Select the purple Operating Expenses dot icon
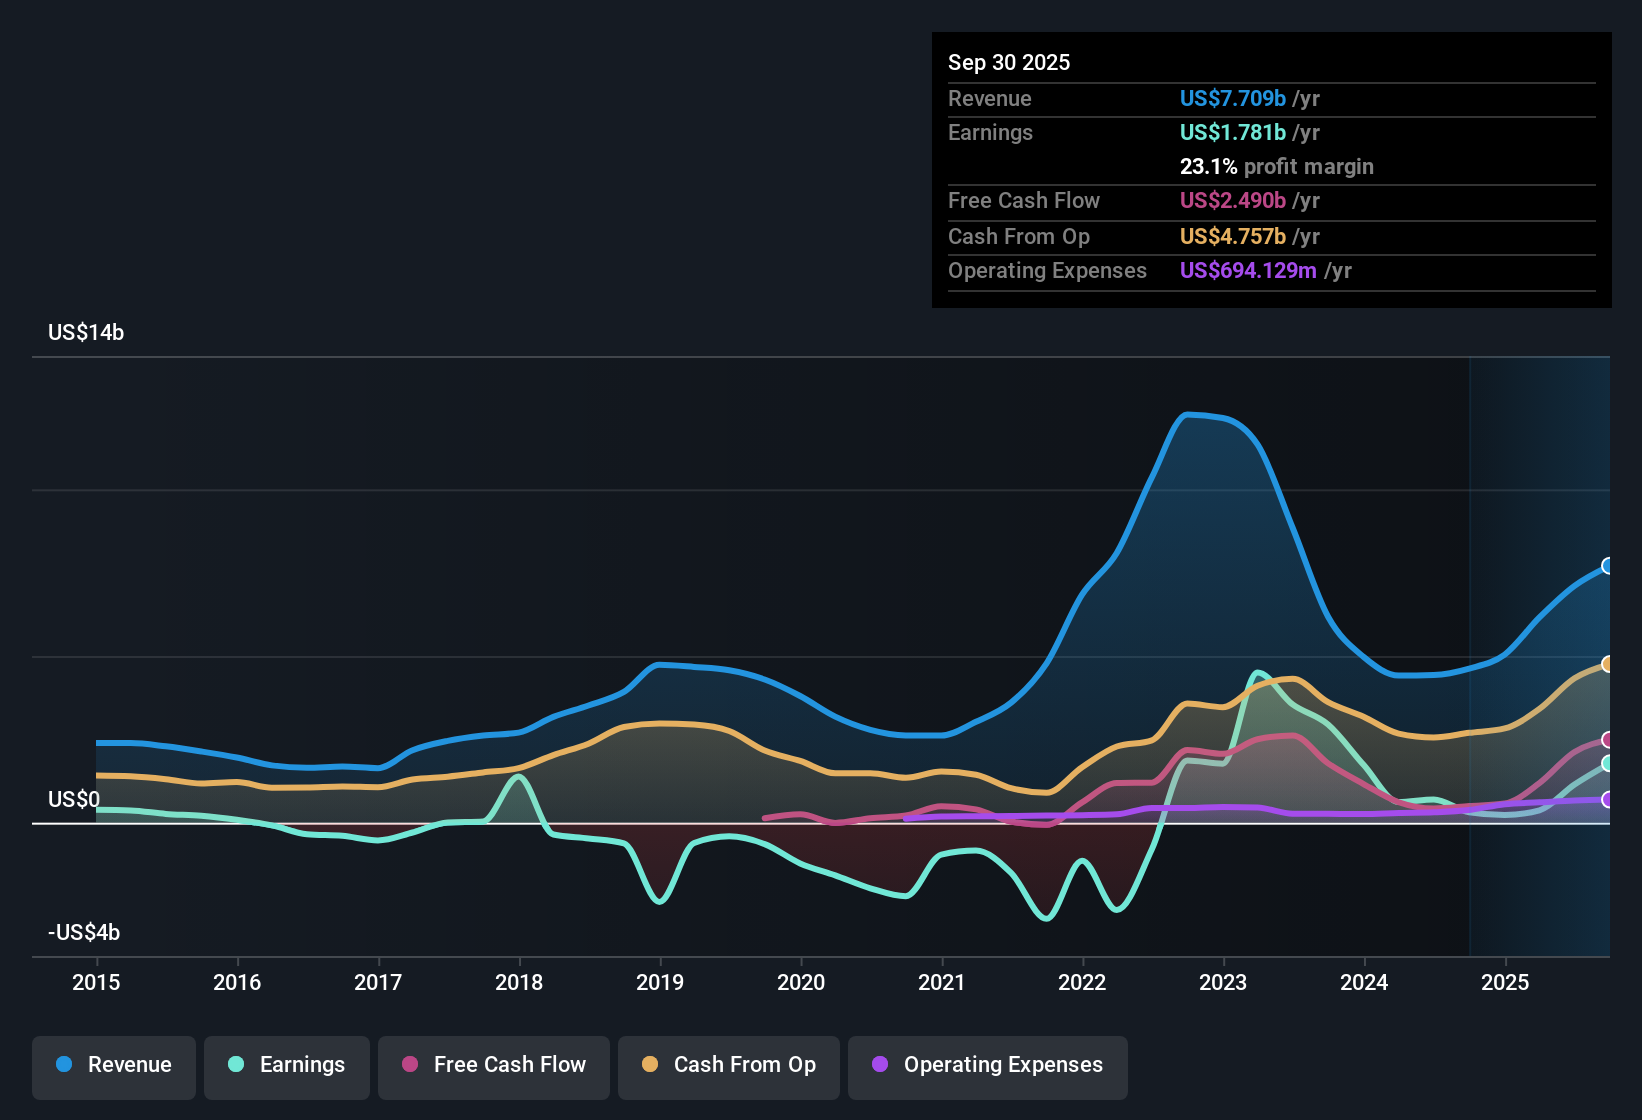The width and height of the screenshot is (1642, 1120). point(879,1065)
